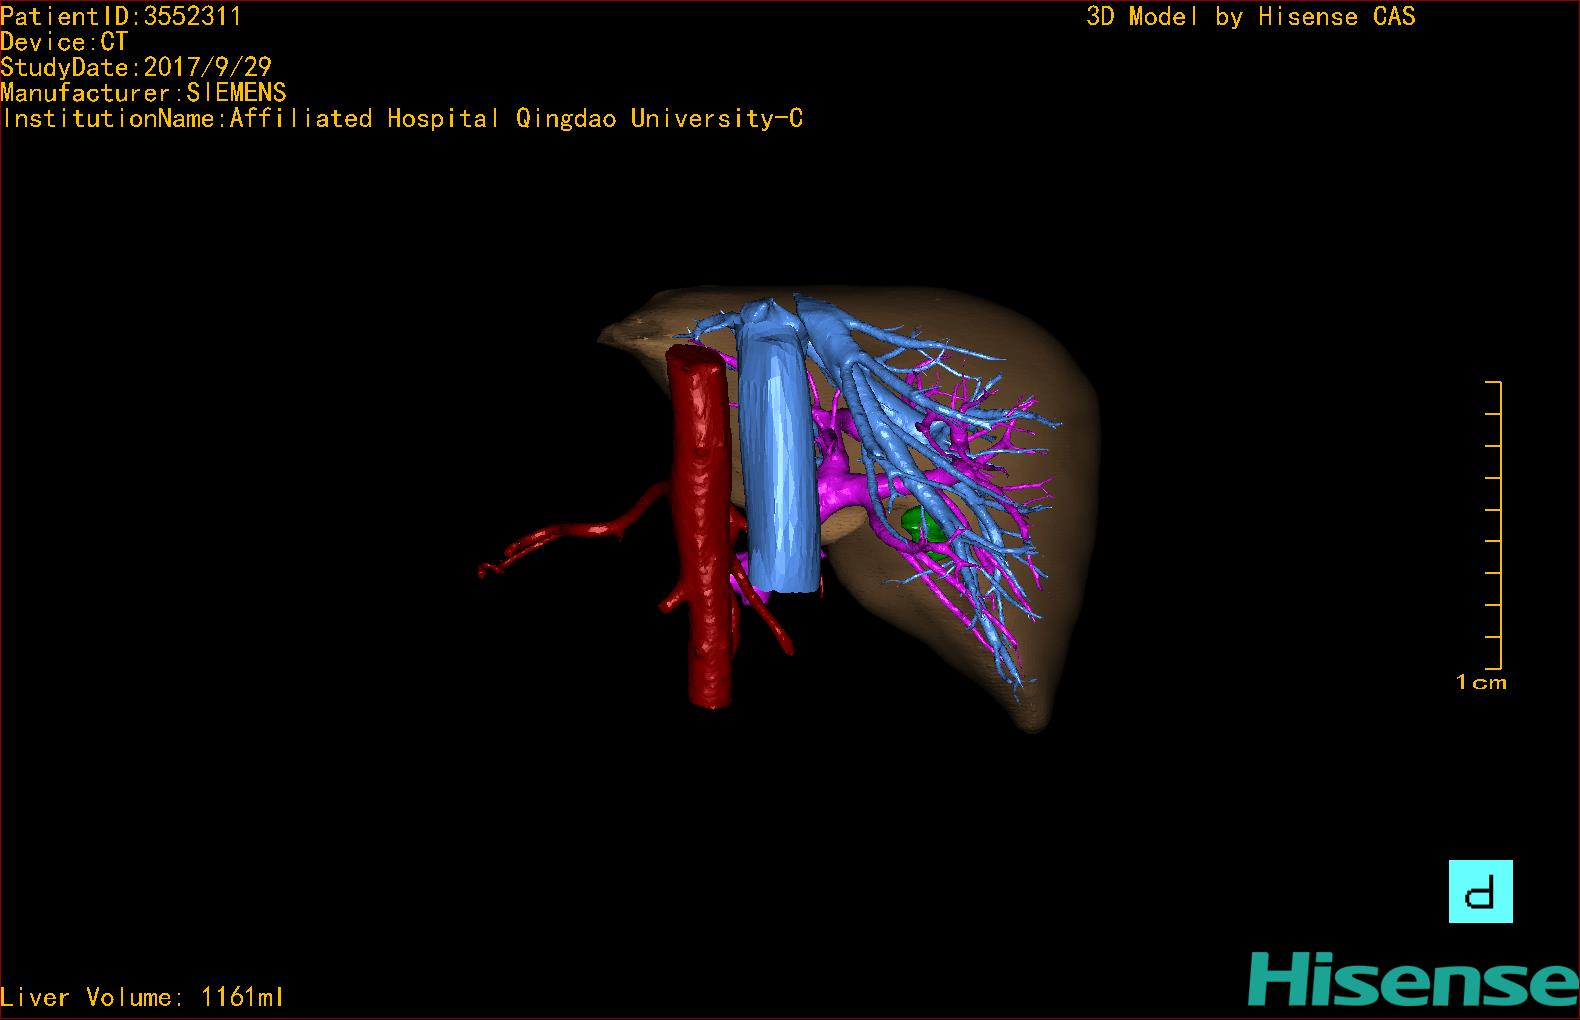
Task: Click the magenta portal vein trunk
Action: (x=842, y=489)
